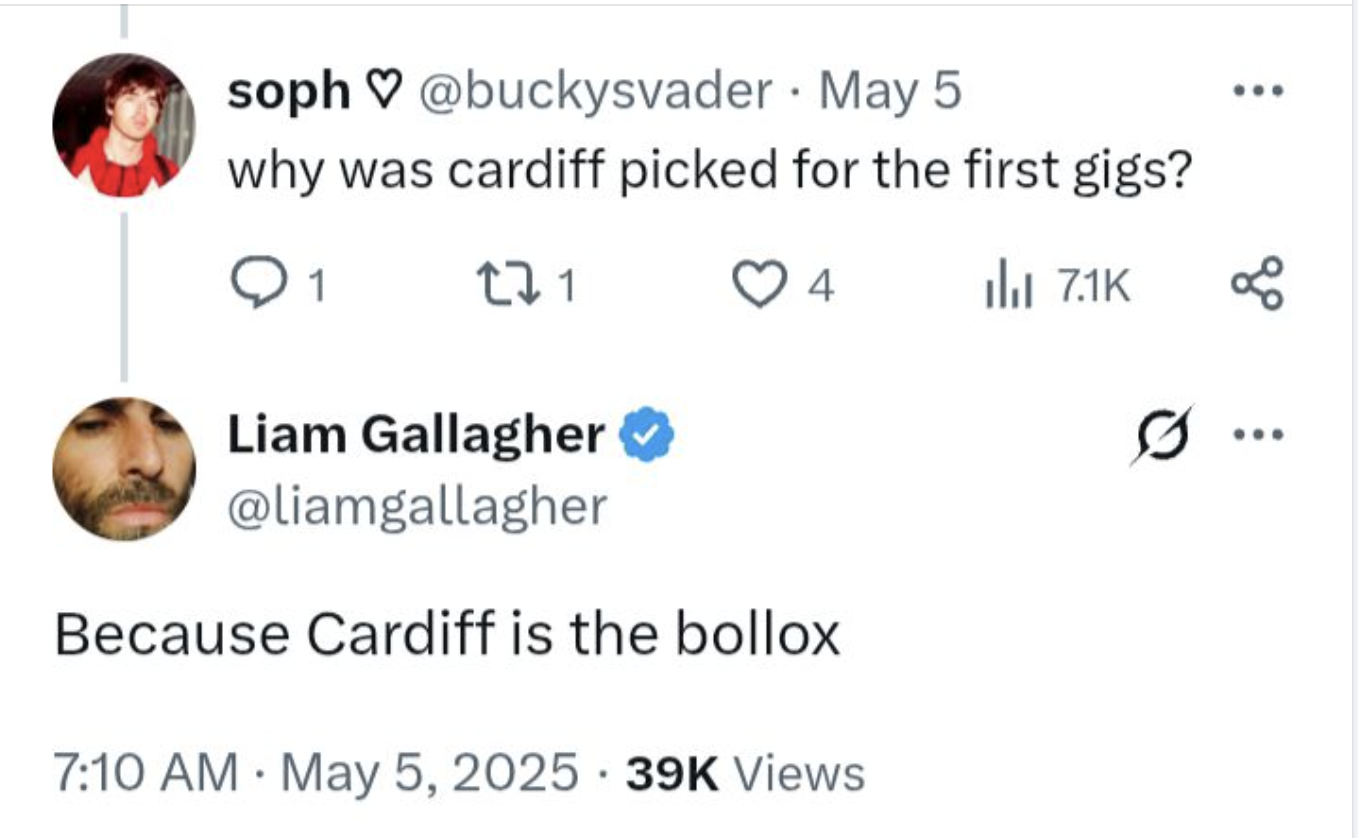Viewport: 1358px width, 838px height.
Task: Open soph's profile picture
Action: click(124, 126)
